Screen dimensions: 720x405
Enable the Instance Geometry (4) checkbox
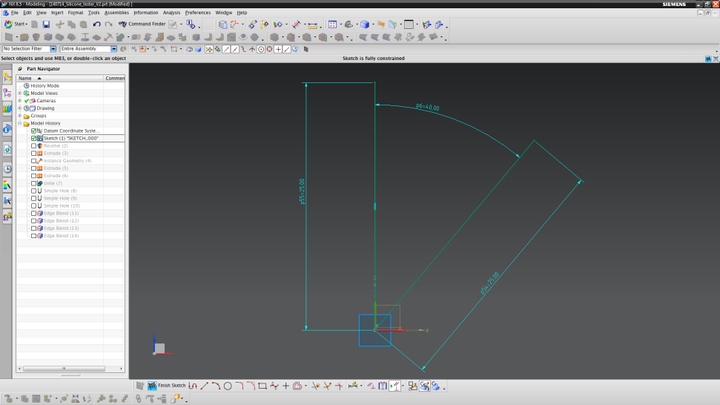pos(34,161)
